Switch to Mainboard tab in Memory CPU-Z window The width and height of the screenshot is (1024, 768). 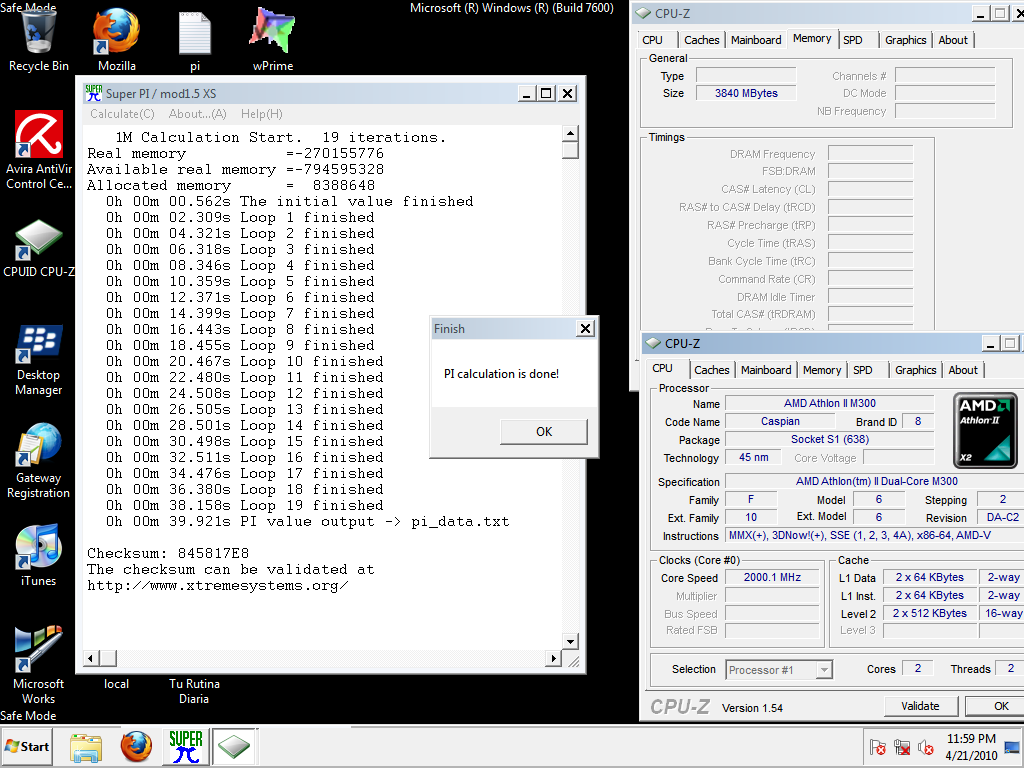tap(756, 40)
